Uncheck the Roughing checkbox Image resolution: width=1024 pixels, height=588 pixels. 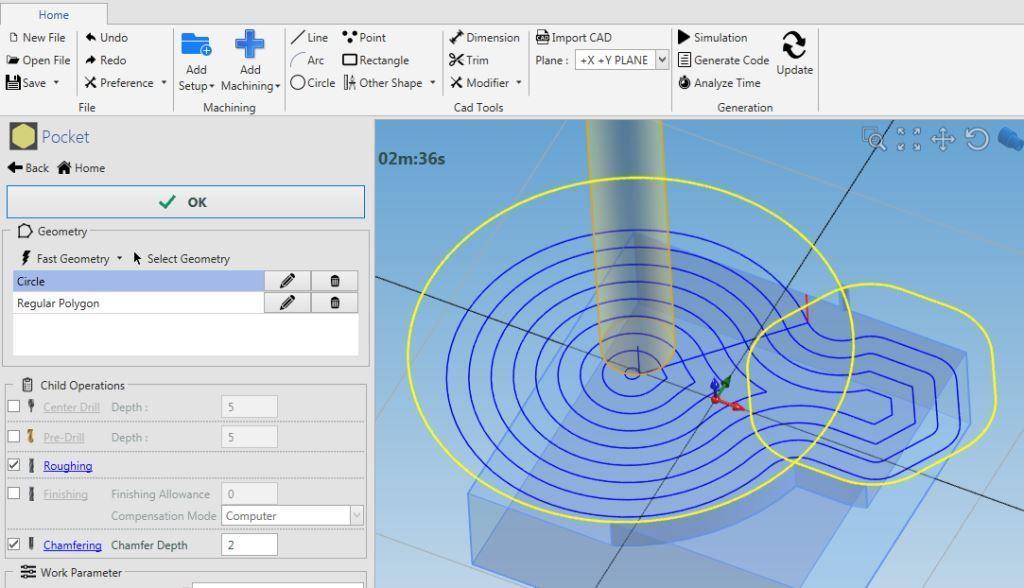pyautogui.click(x=14, y=465)
